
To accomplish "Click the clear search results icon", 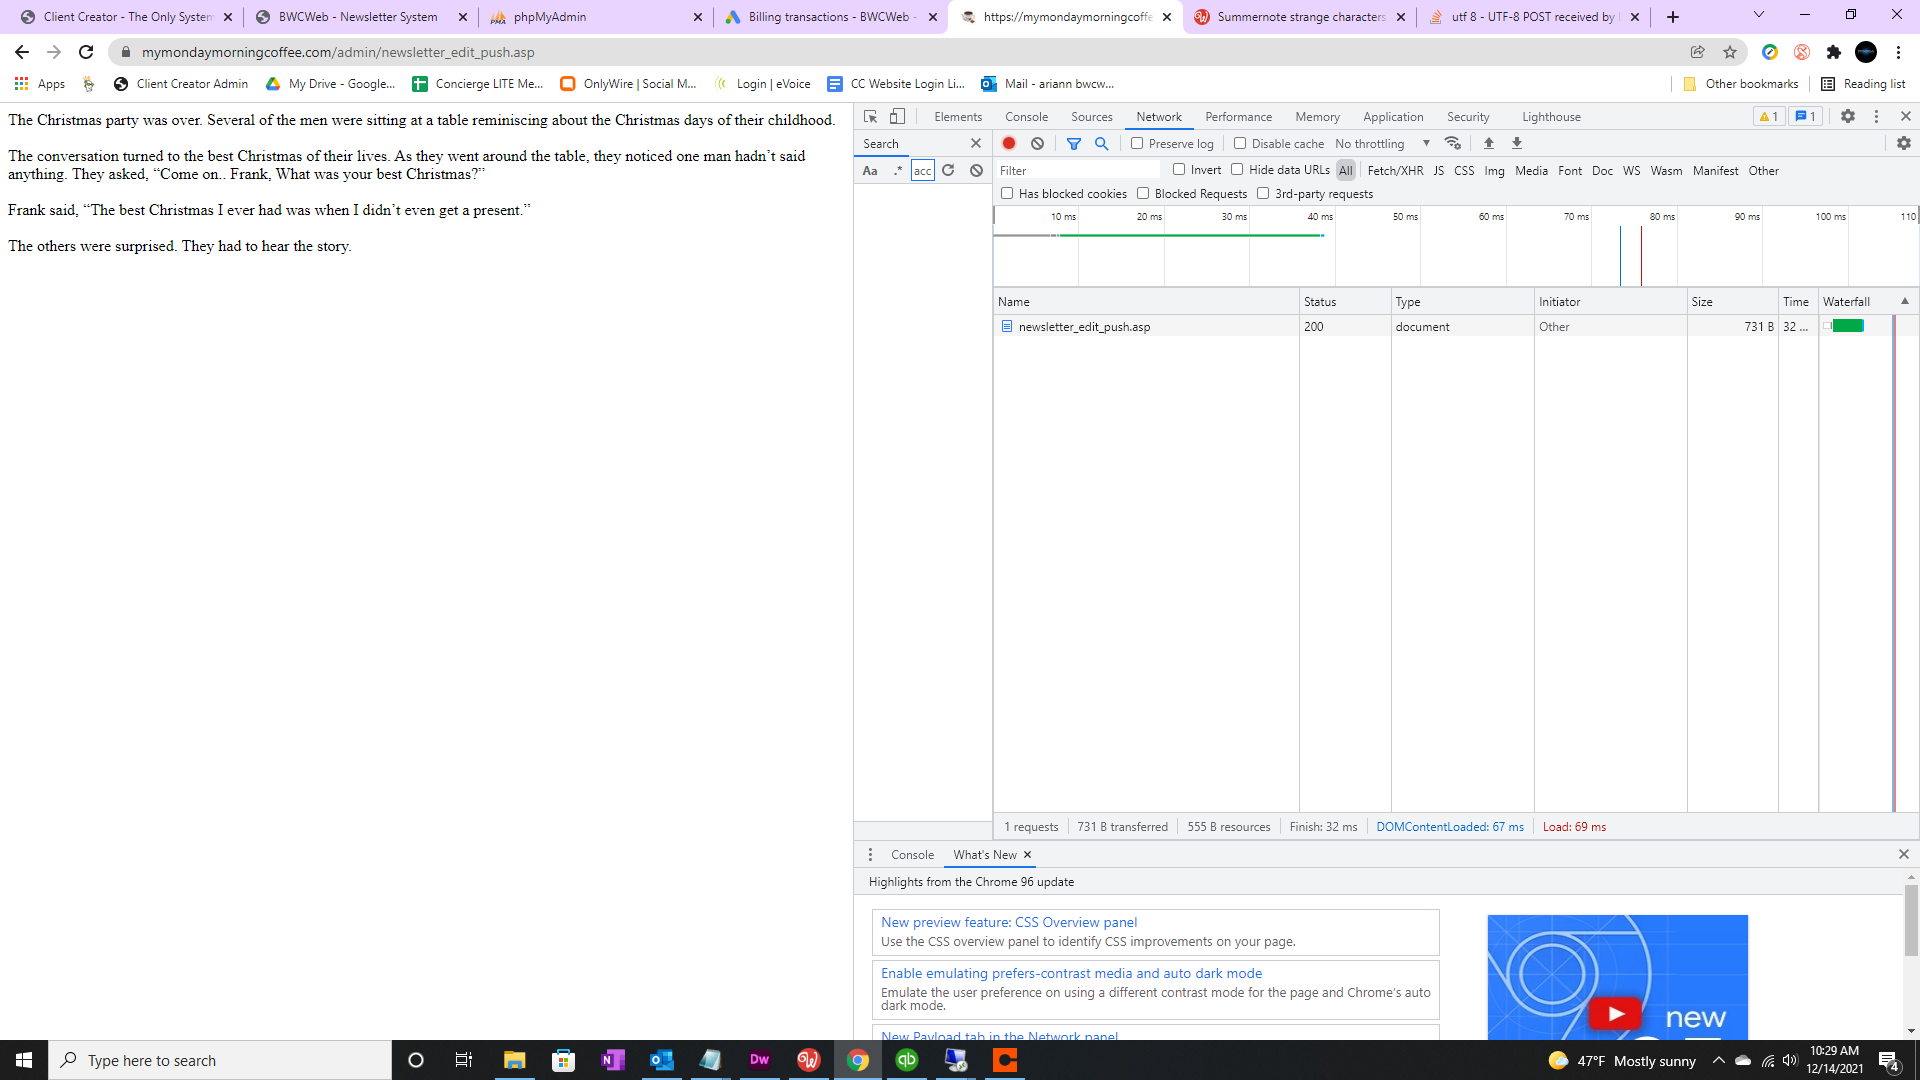I will (x=977, y=171).
